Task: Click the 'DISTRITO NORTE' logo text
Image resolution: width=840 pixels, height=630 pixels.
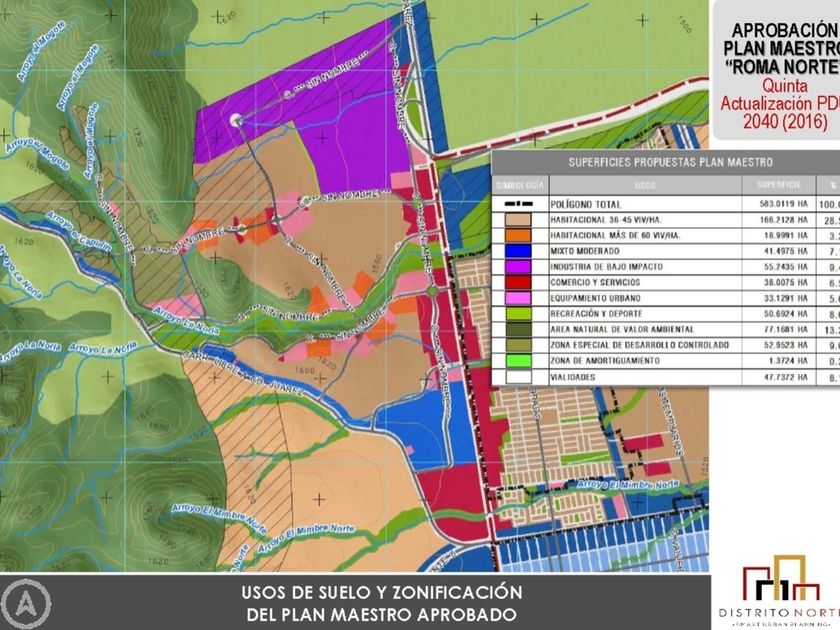Action: pyautogui.click(x=779, y=613)
